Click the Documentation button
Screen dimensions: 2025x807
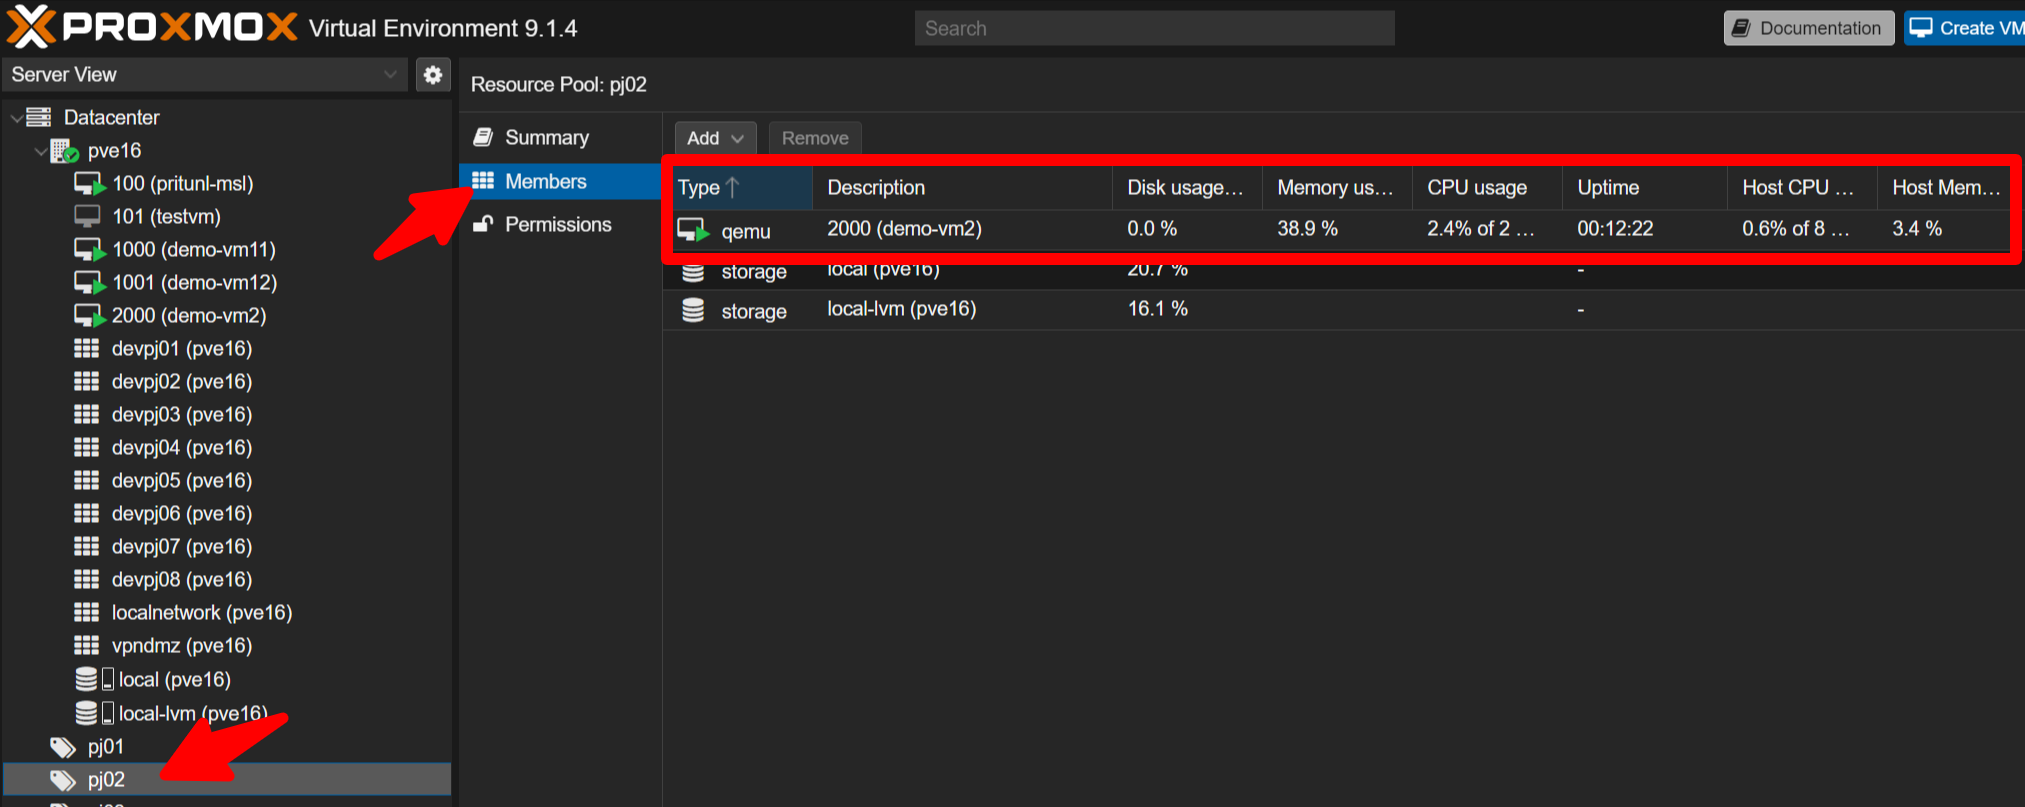pyautogui.click(x=1808, y=28)
